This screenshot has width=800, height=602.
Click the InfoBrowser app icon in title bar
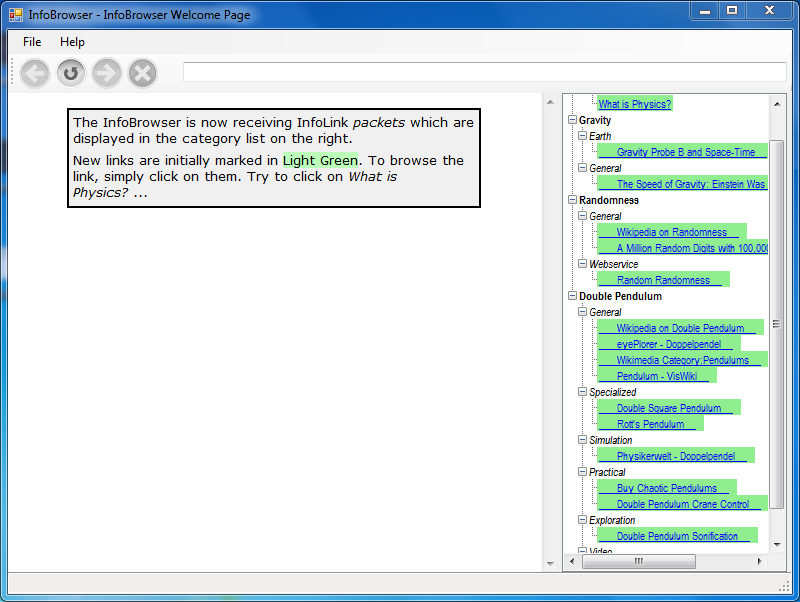(x=16, y=15)
